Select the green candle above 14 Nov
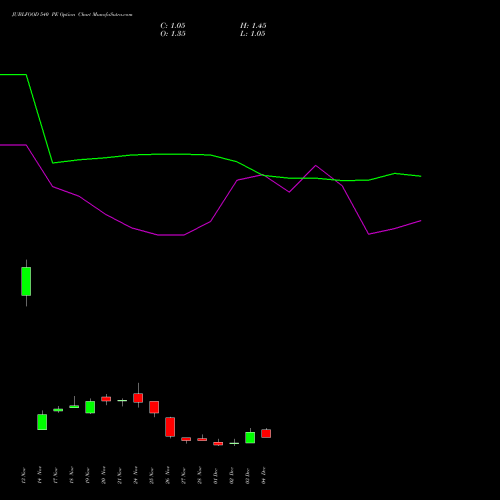The height and width of the screenshot is (500, 500). click(x=42, y=422)
